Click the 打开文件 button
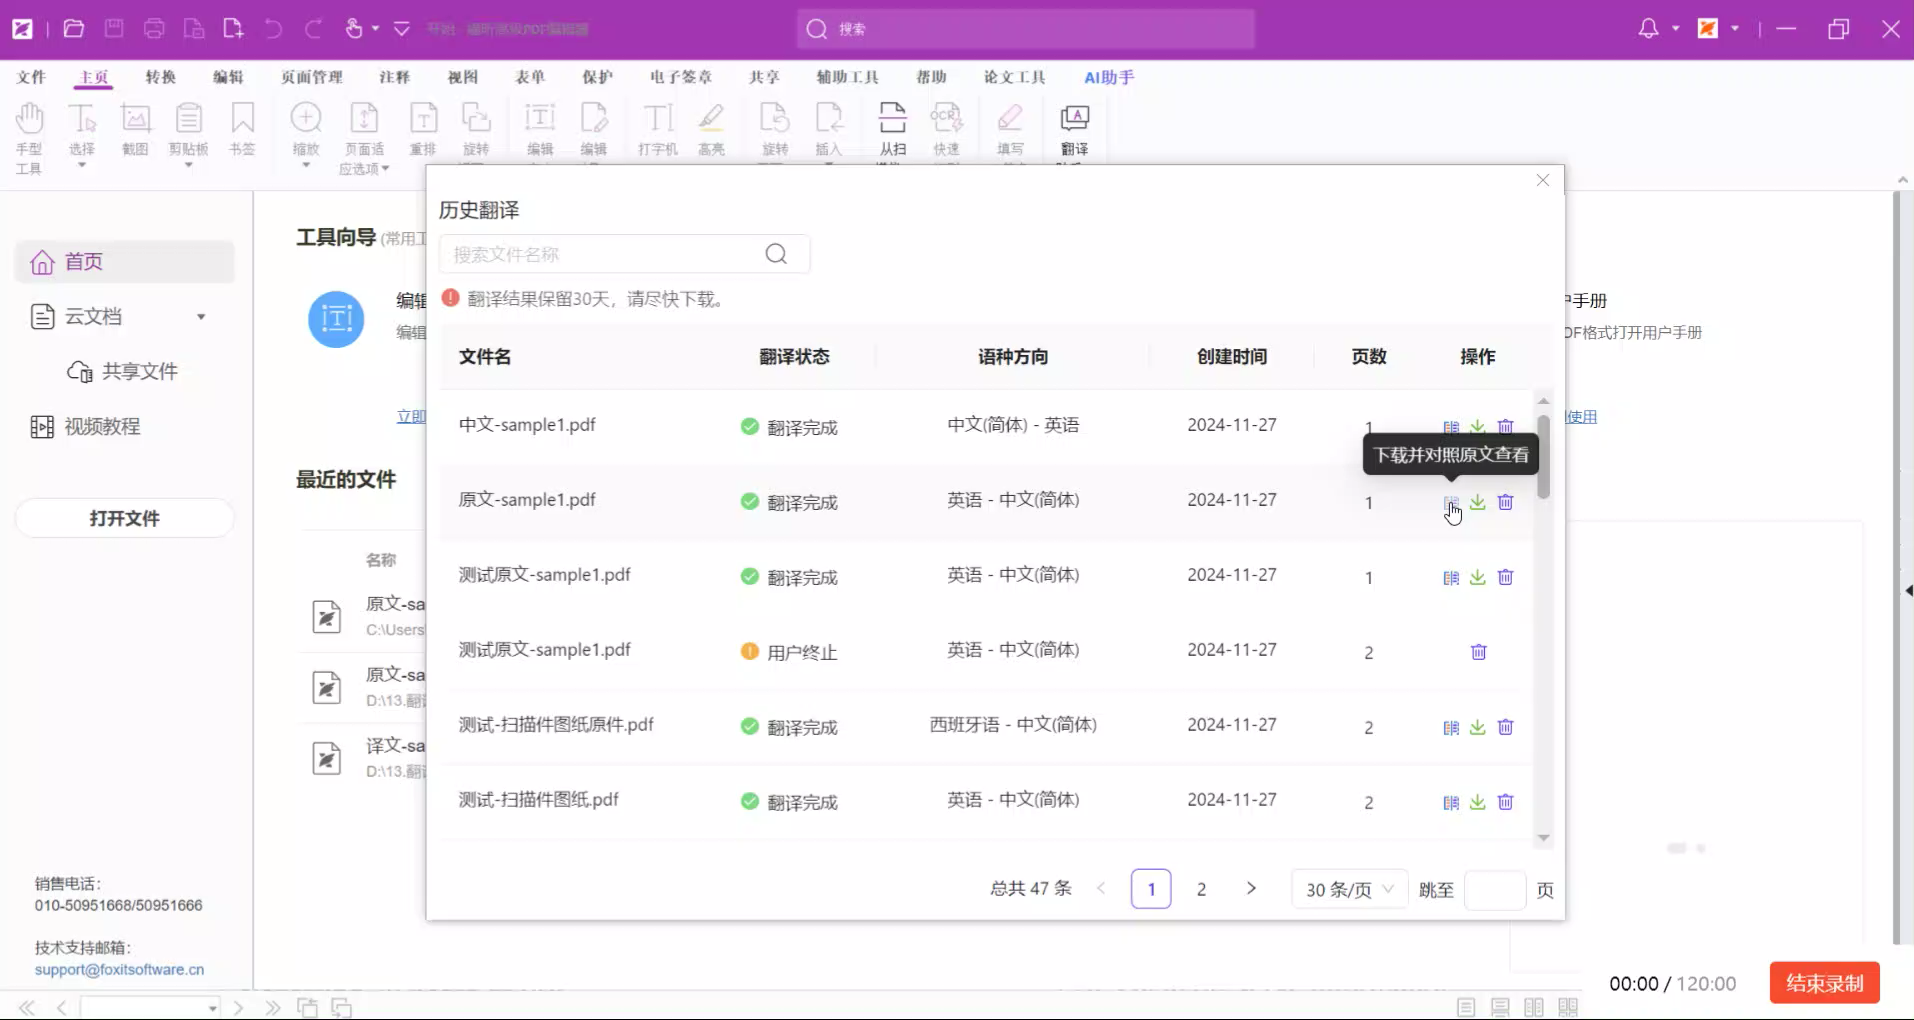1914x1020 pixels. (124, 518)
